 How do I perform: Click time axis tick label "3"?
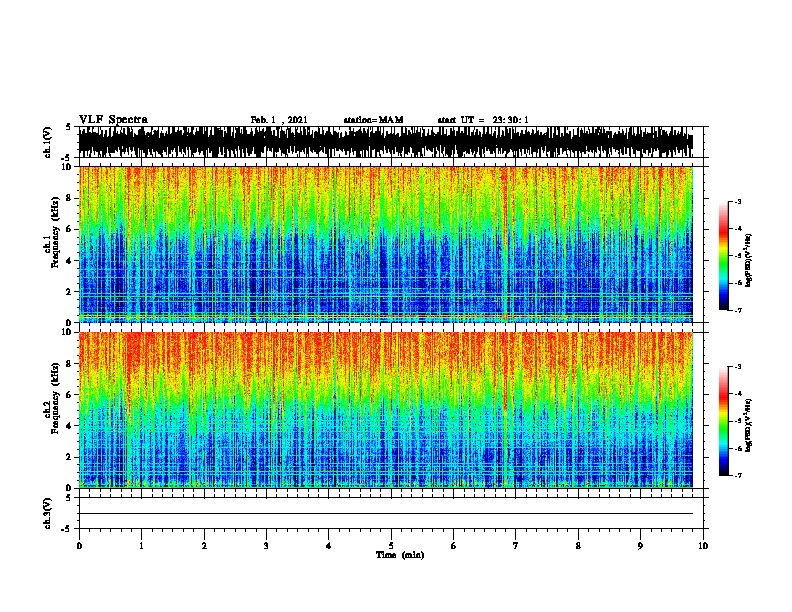(x=266, y=546)
